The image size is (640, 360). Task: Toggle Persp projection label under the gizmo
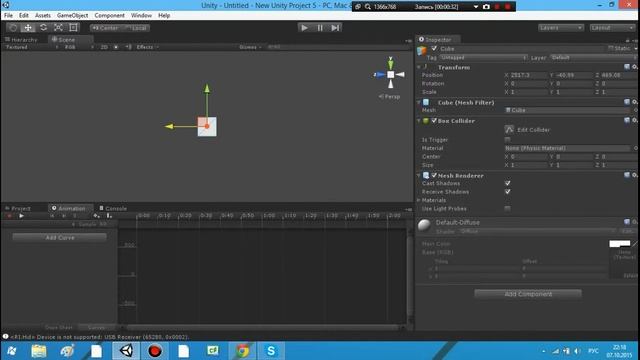[x=389, y=97]
